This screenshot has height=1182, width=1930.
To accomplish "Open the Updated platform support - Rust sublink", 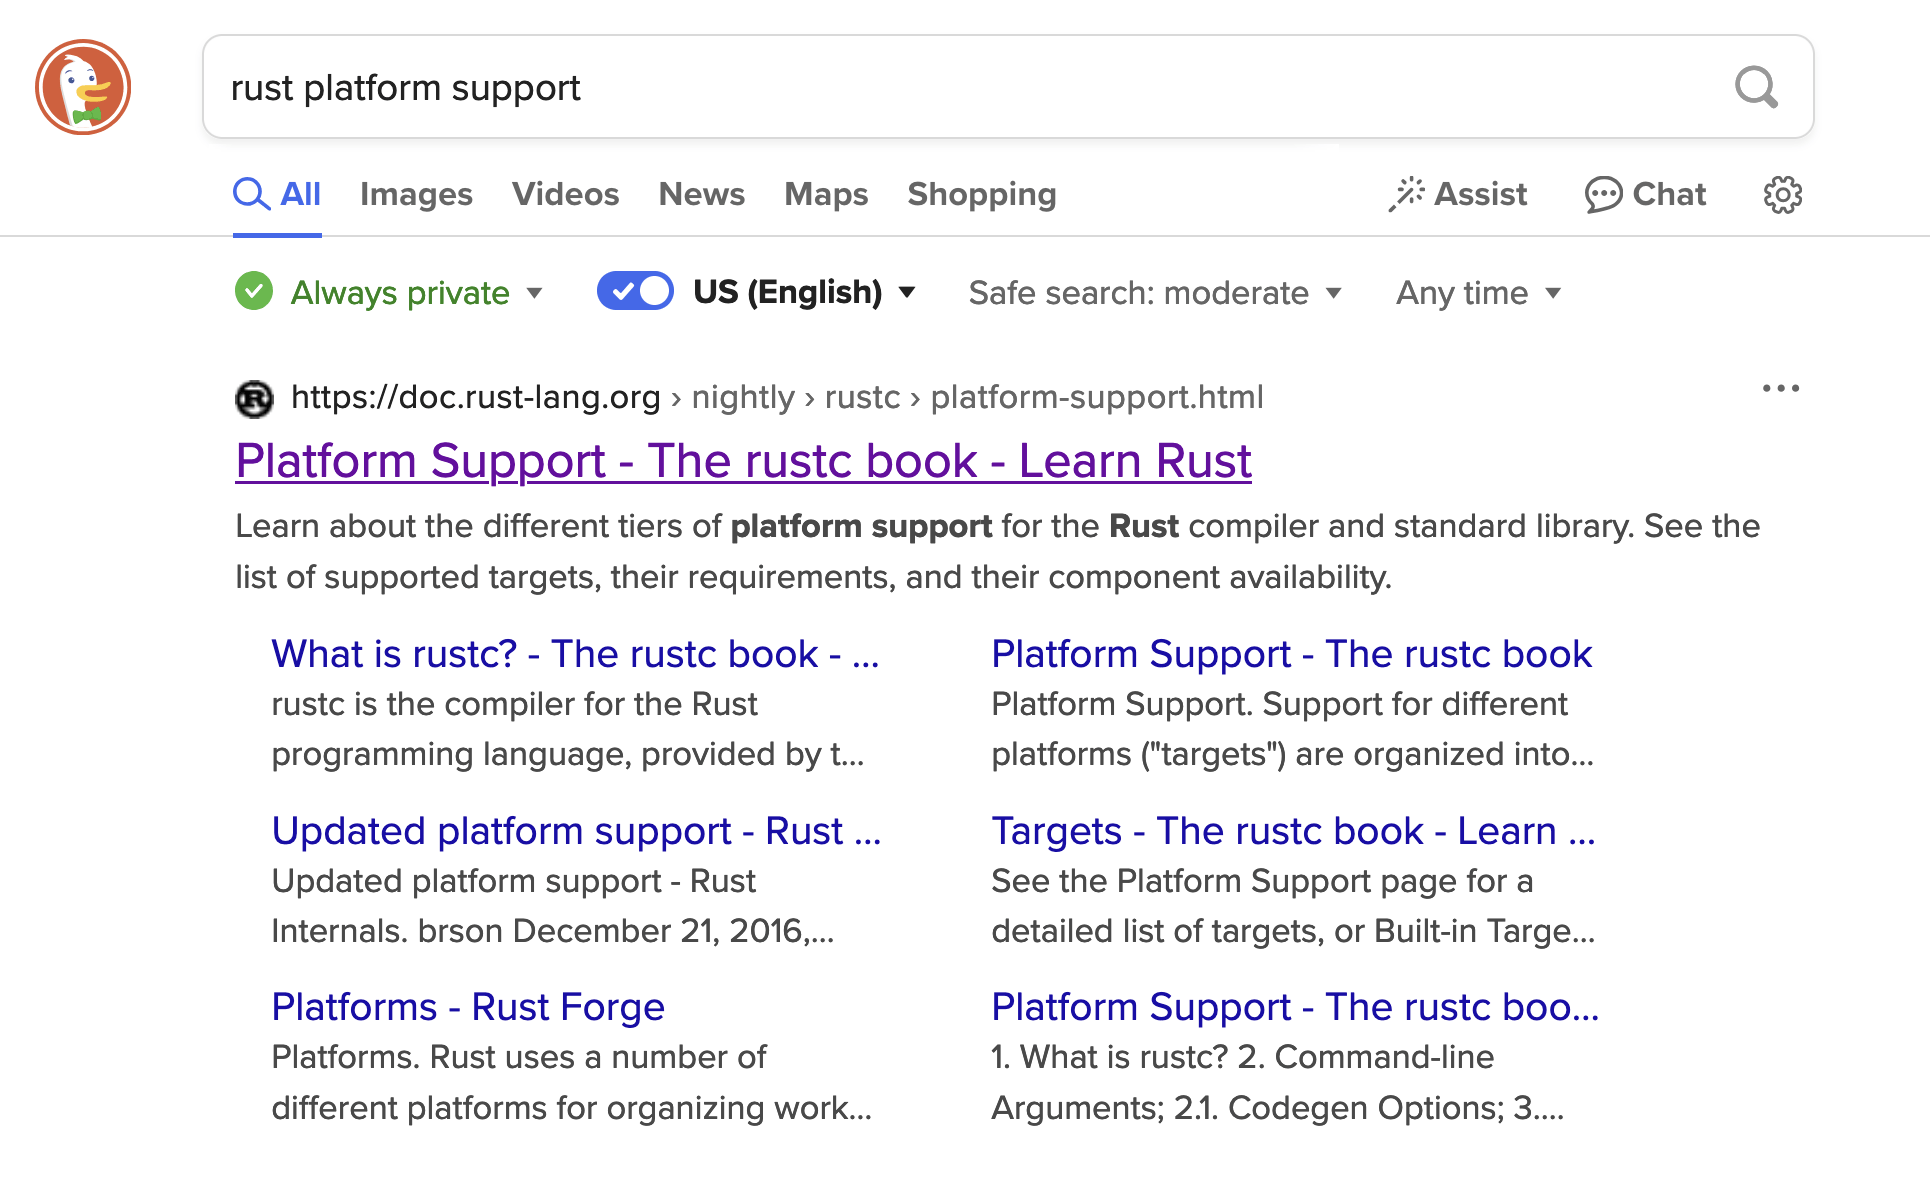I will 576,831.
